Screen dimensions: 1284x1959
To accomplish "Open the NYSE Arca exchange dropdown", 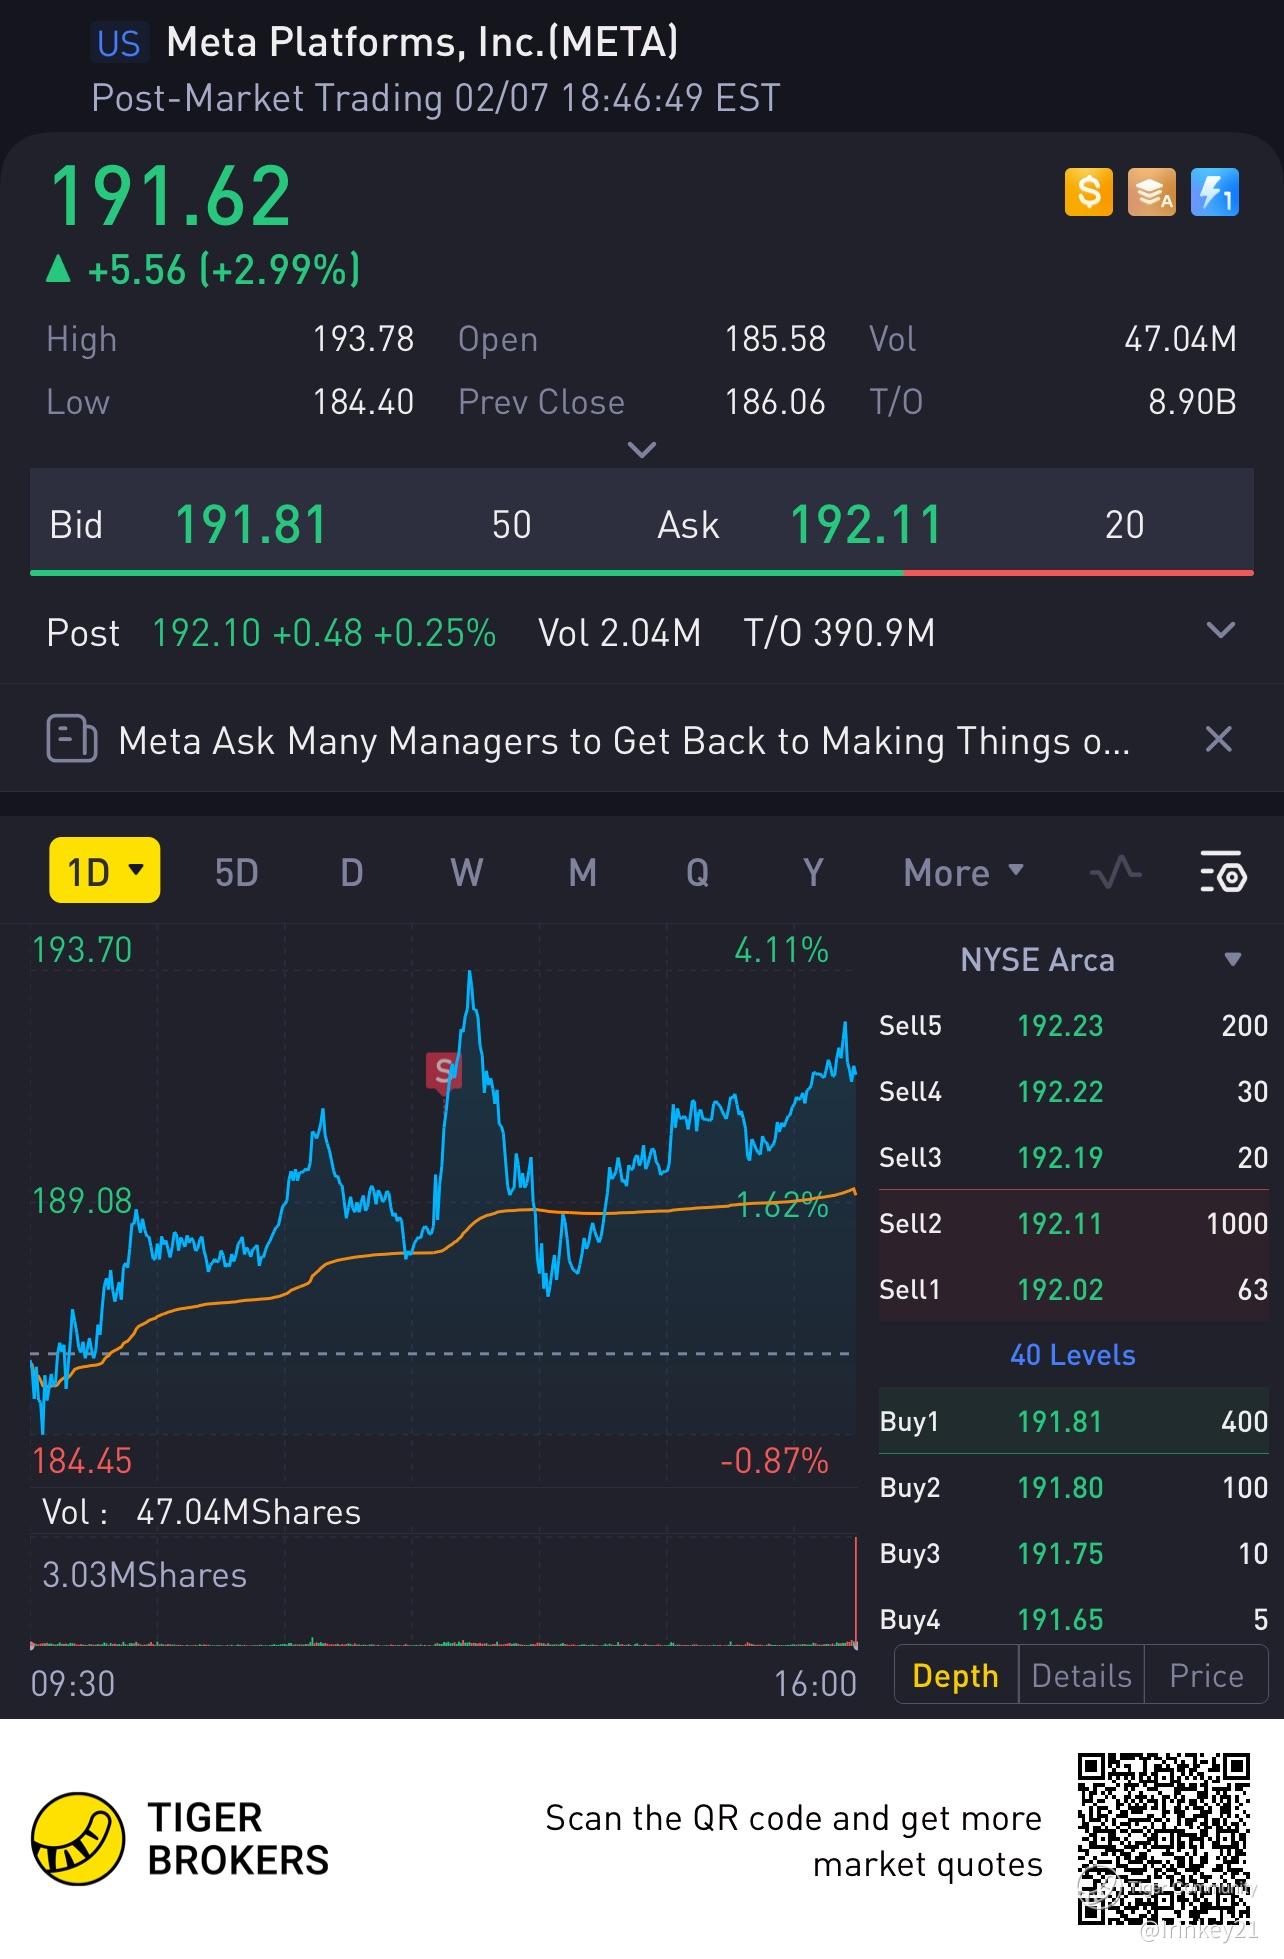I will 1233,960.
